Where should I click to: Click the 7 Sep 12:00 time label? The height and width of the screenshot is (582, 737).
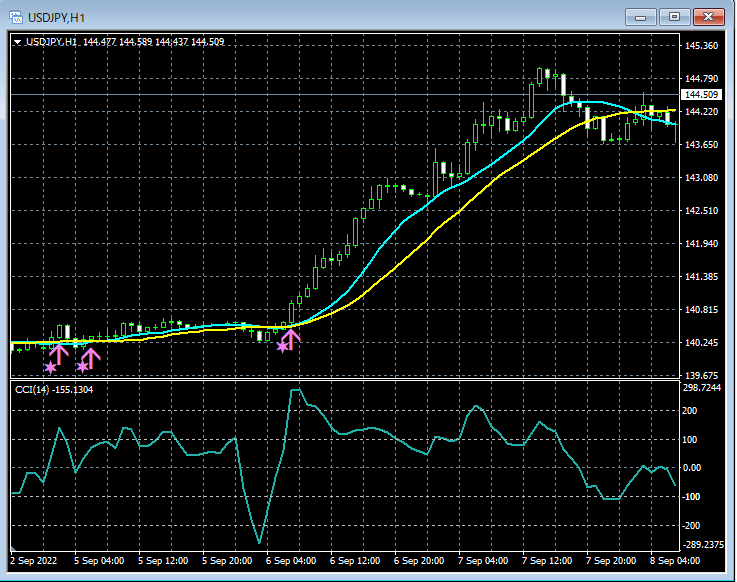[547, 560]
